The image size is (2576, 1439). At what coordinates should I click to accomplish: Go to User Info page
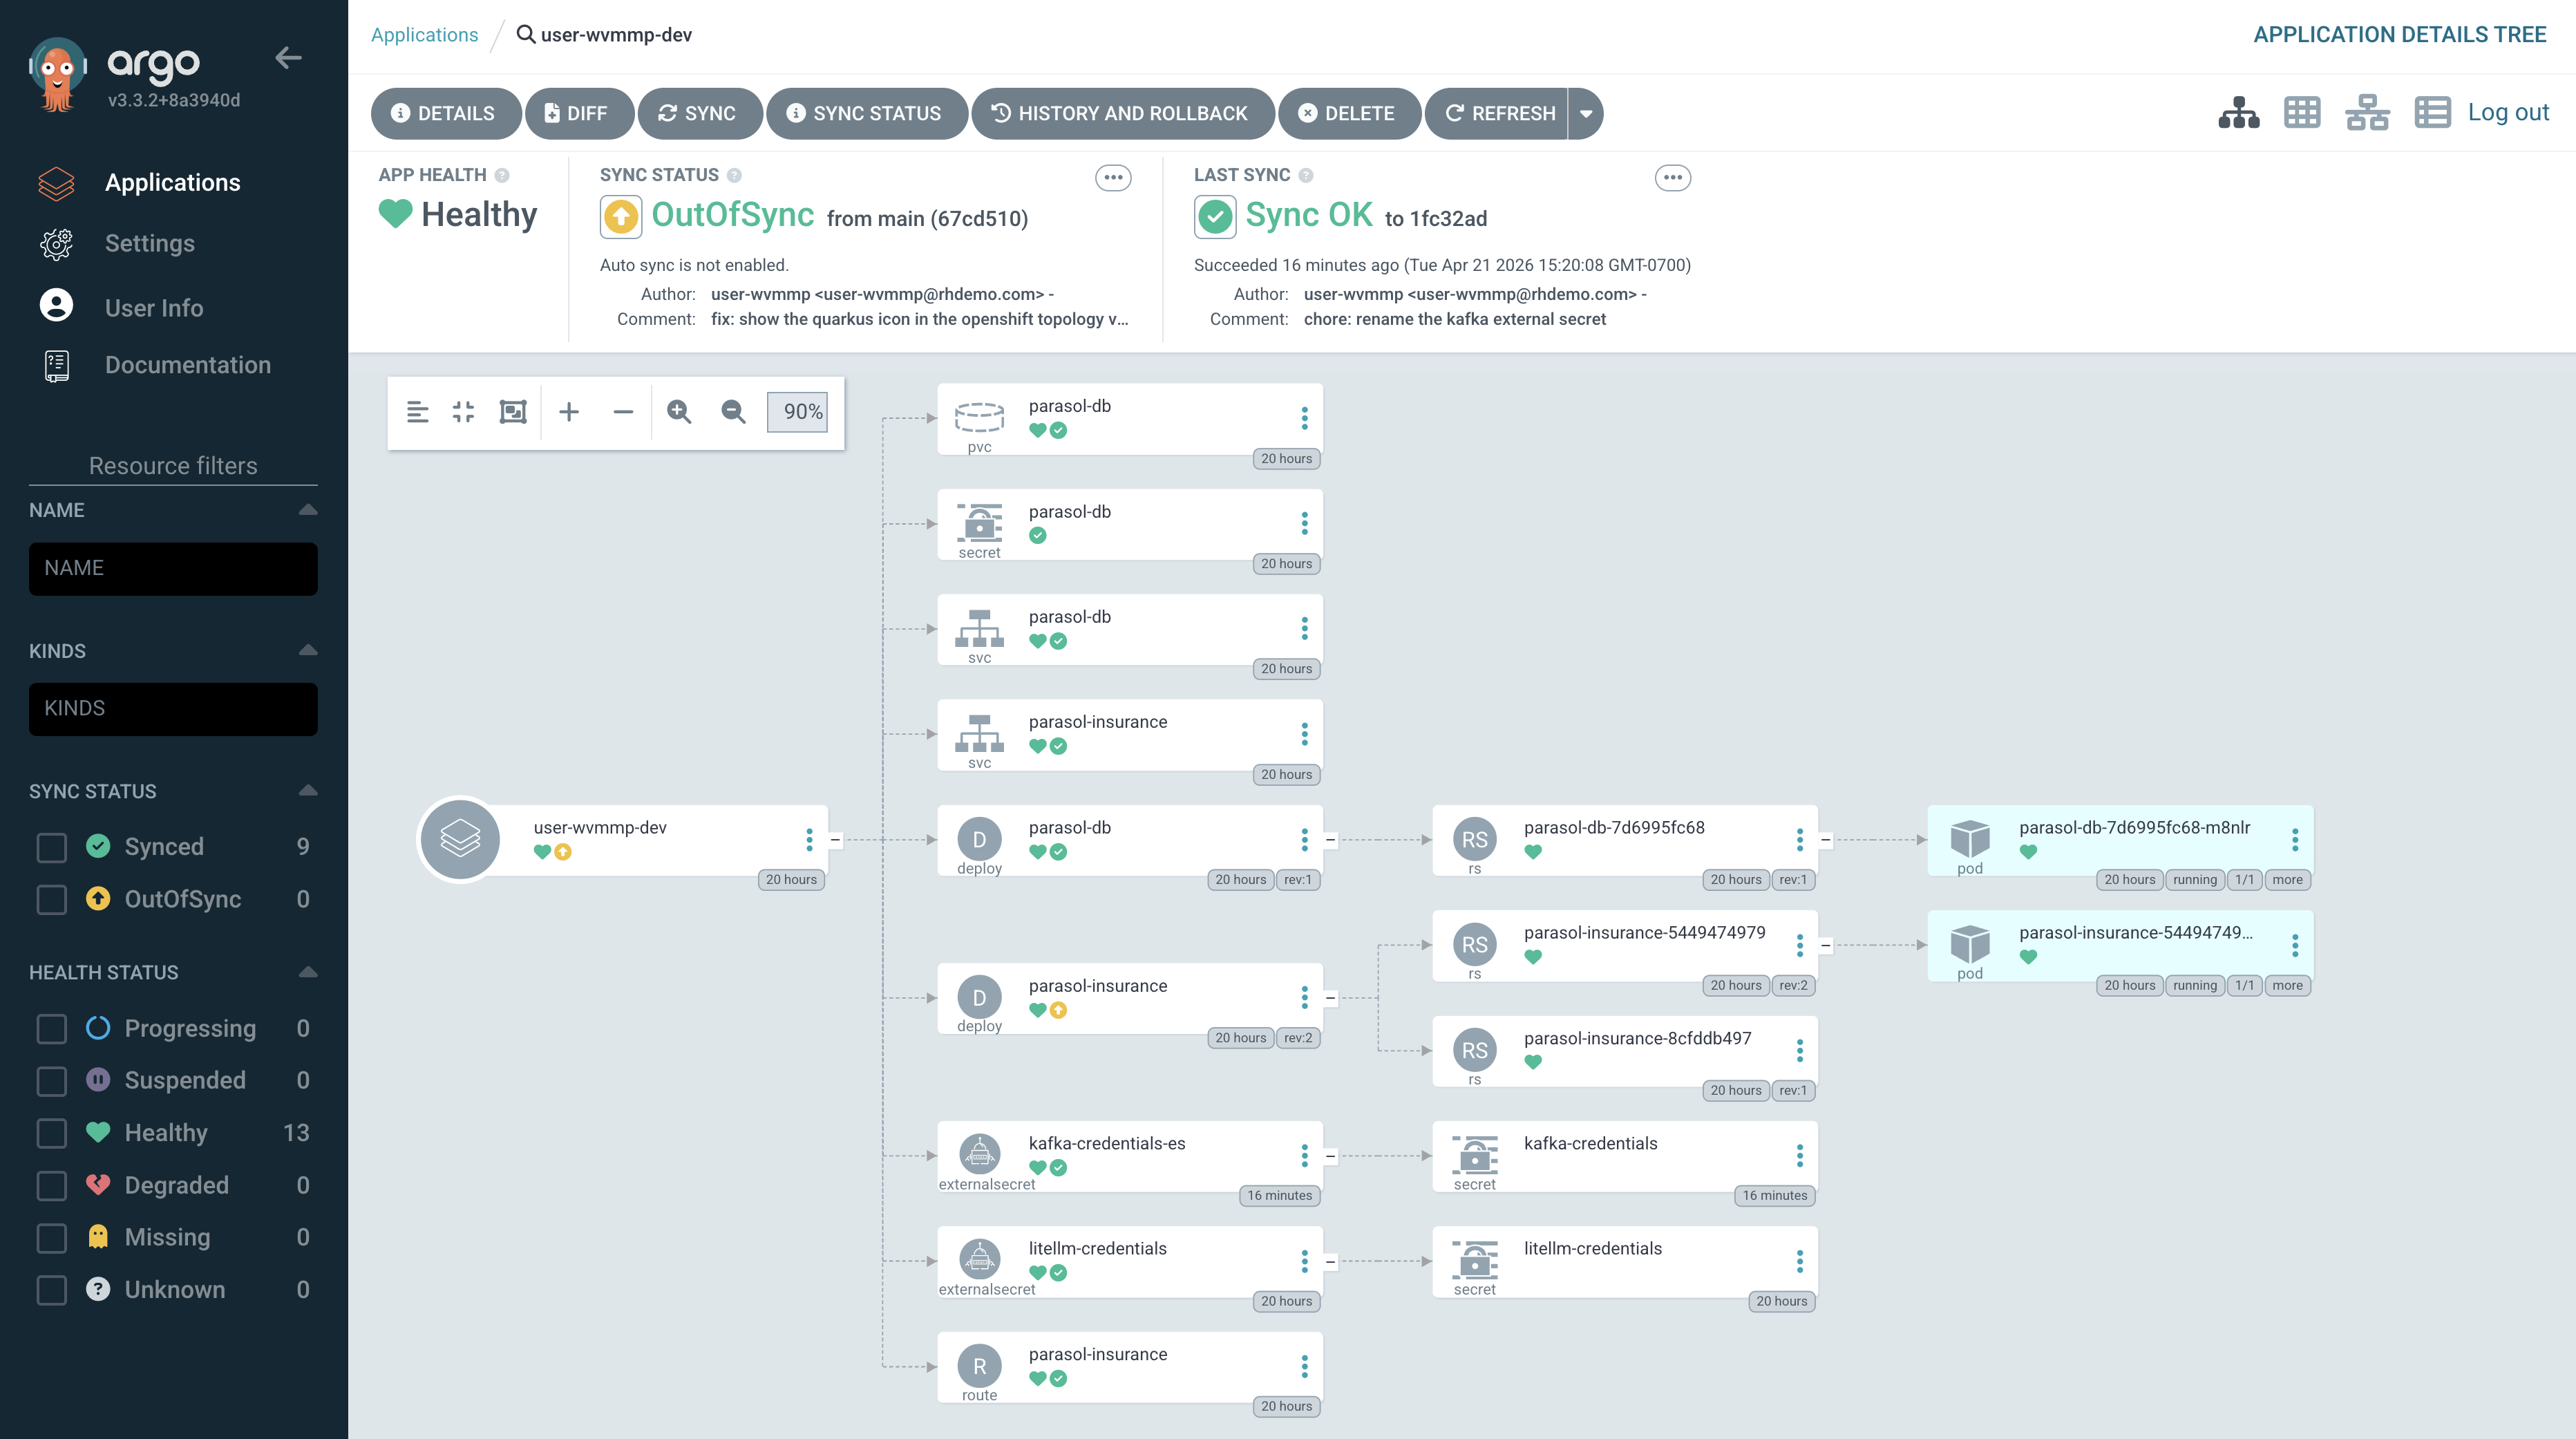(153, 308)
